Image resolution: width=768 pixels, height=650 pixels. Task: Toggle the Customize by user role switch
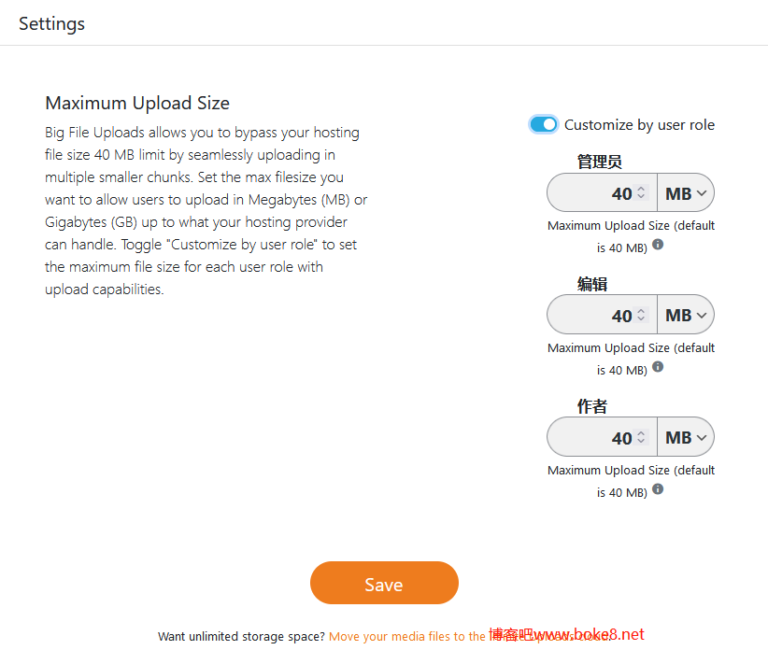point(543,124)
